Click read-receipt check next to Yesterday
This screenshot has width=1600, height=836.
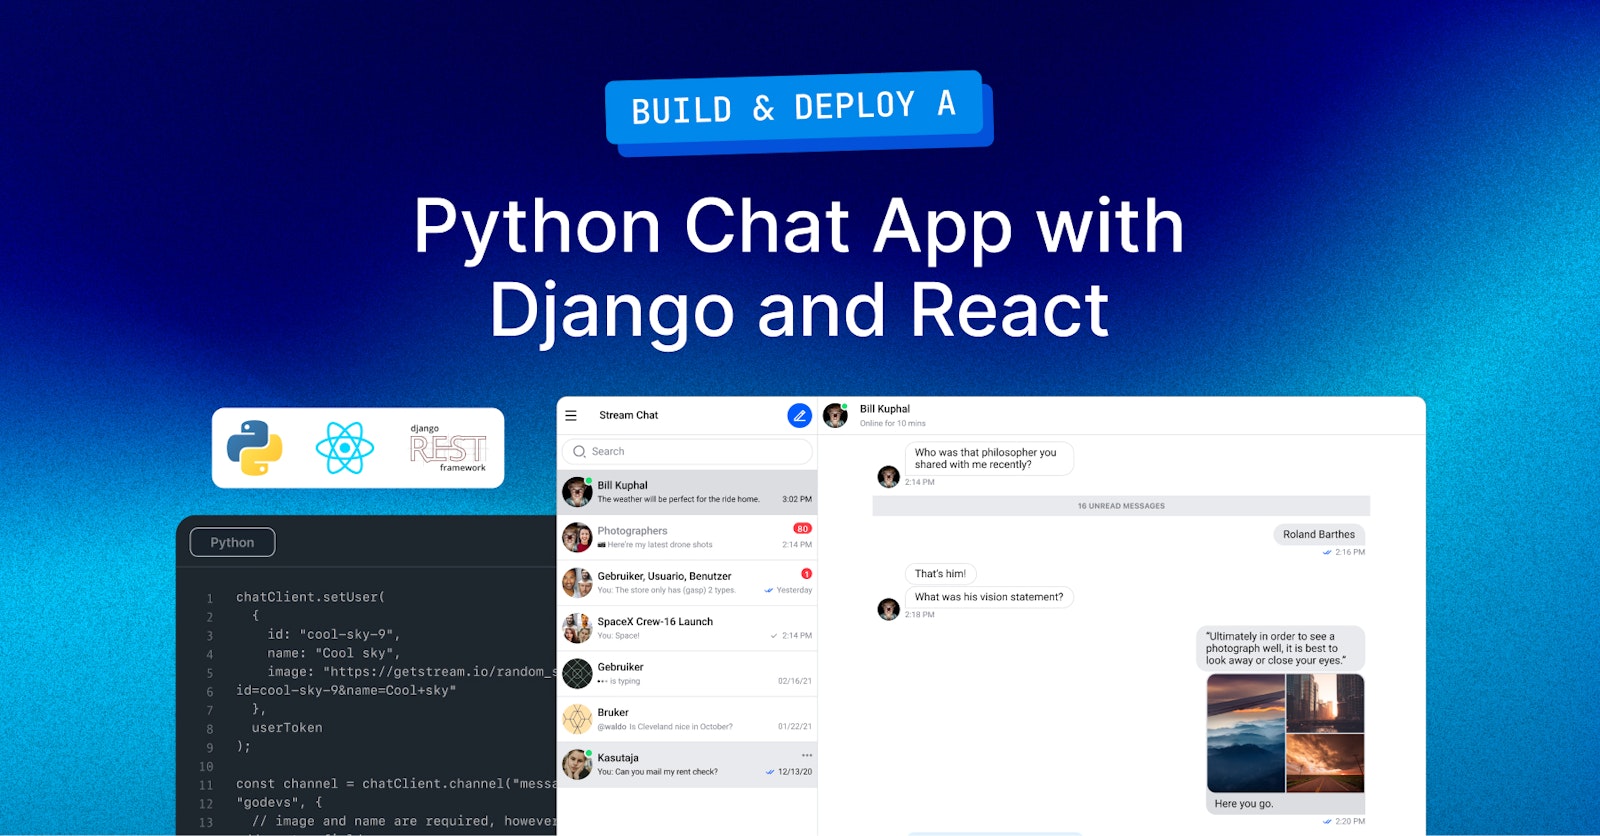[769, 590]
